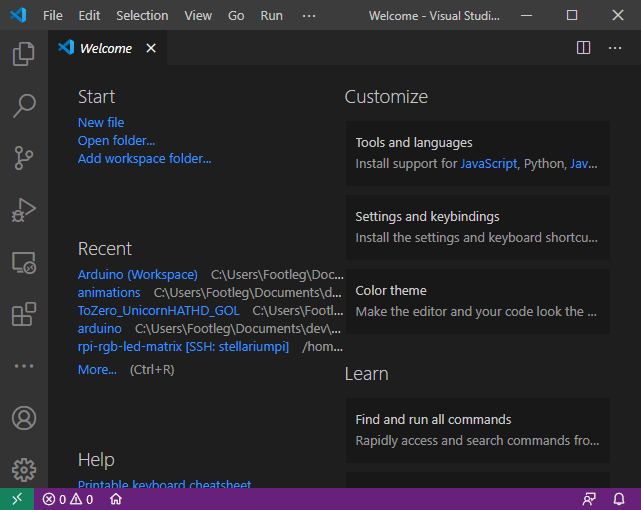Open Settings and keybindings card
The image size is (641, 510).
pos(478,227)
